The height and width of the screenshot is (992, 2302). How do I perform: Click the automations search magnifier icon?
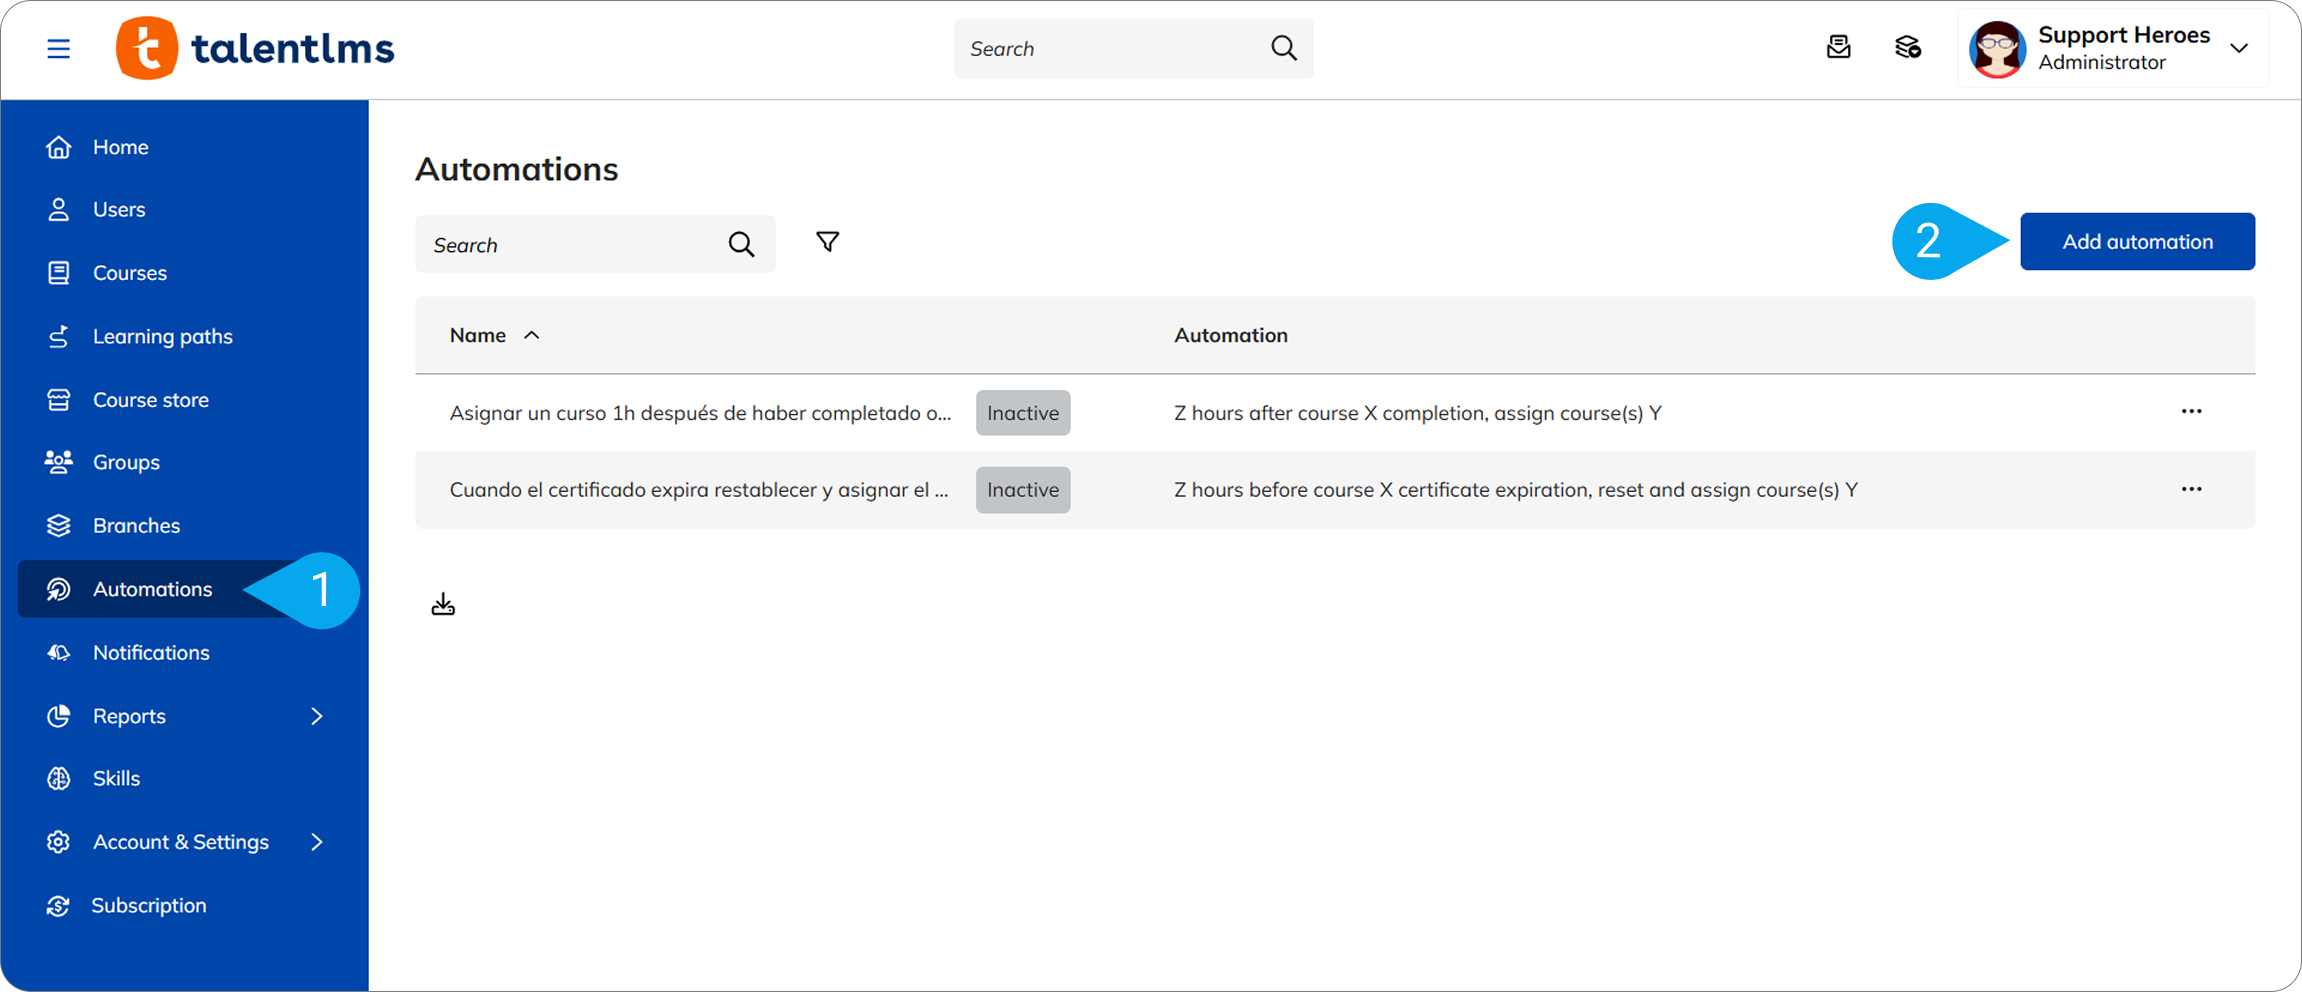pos(741,244)
